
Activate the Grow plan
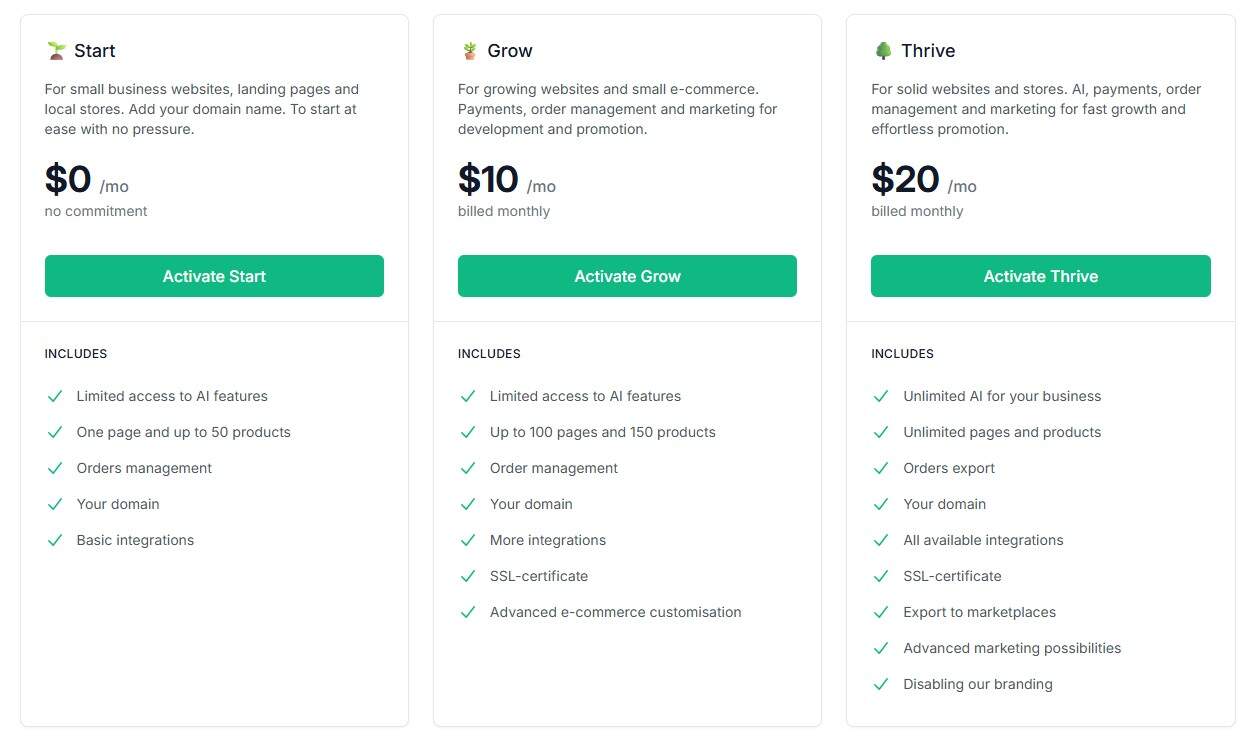click(x=627, y=276)
